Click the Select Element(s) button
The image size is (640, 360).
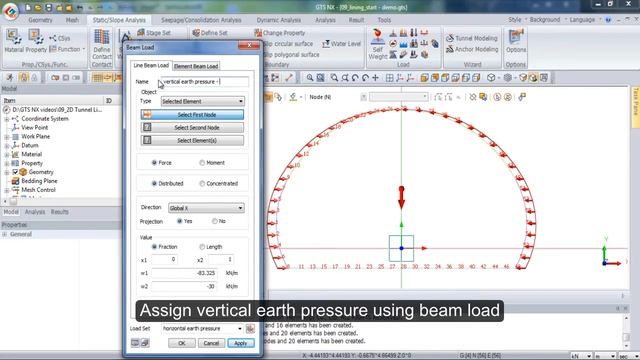coord(192,140)
